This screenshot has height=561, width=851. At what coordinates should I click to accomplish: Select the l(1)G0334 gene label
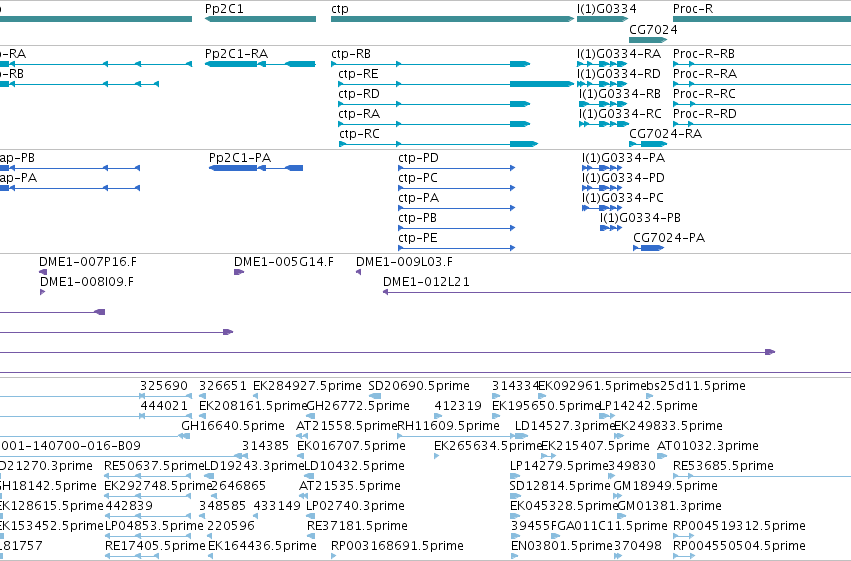(x=606, y=9)
